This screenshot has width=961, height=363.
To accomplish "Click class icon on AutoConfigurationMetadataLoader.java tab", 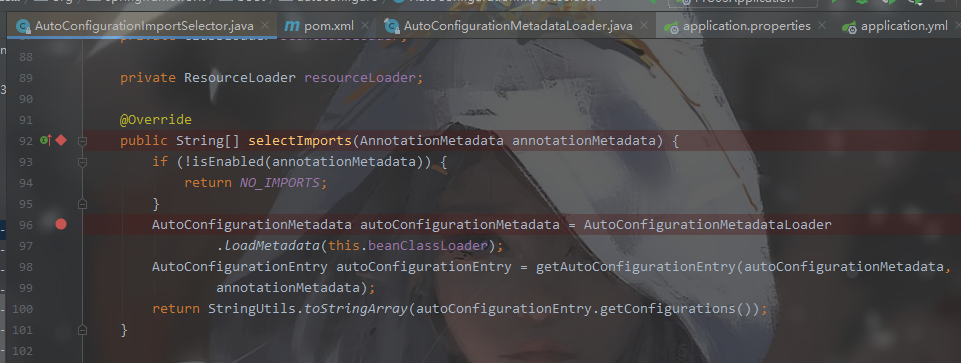I will tap(392, 26).
